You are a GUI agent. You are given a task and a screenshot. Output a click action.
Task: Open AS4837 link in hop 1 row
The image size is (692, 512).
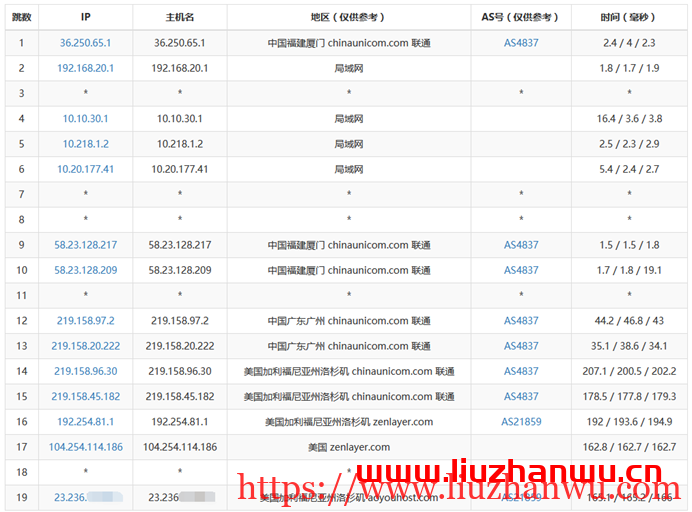click(521, 43)
